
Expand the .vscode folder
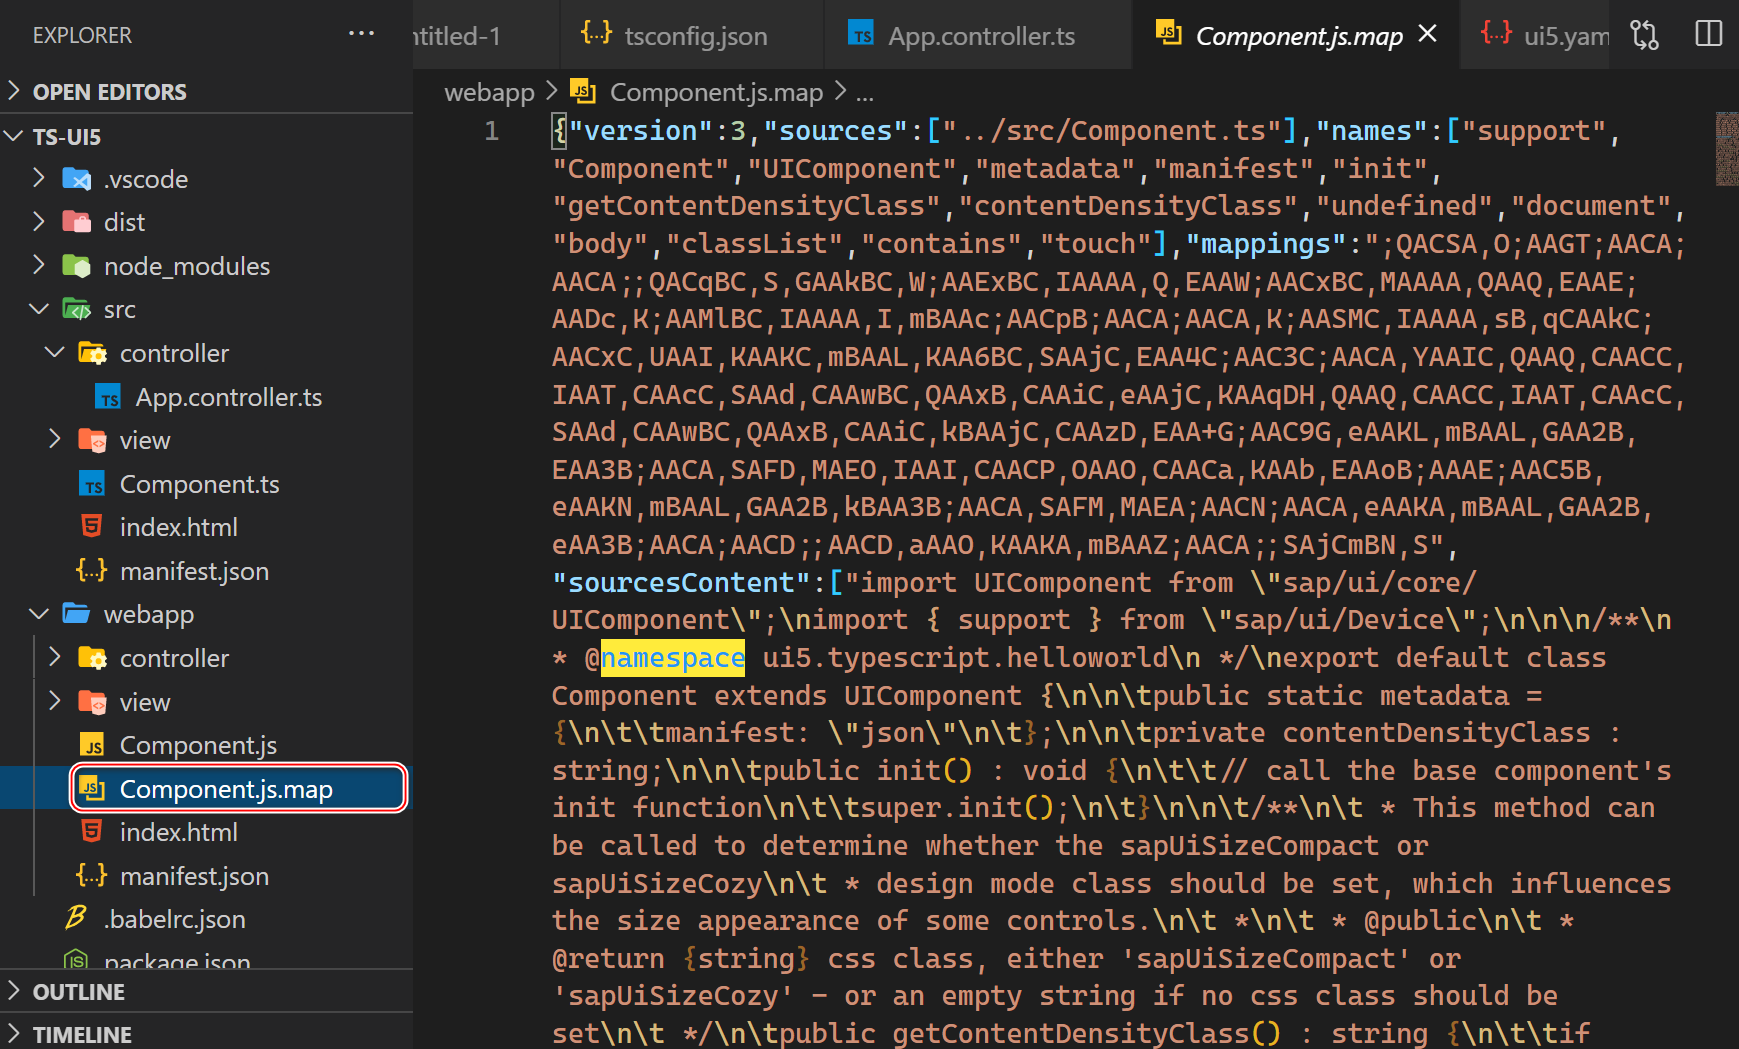(206, 179)
